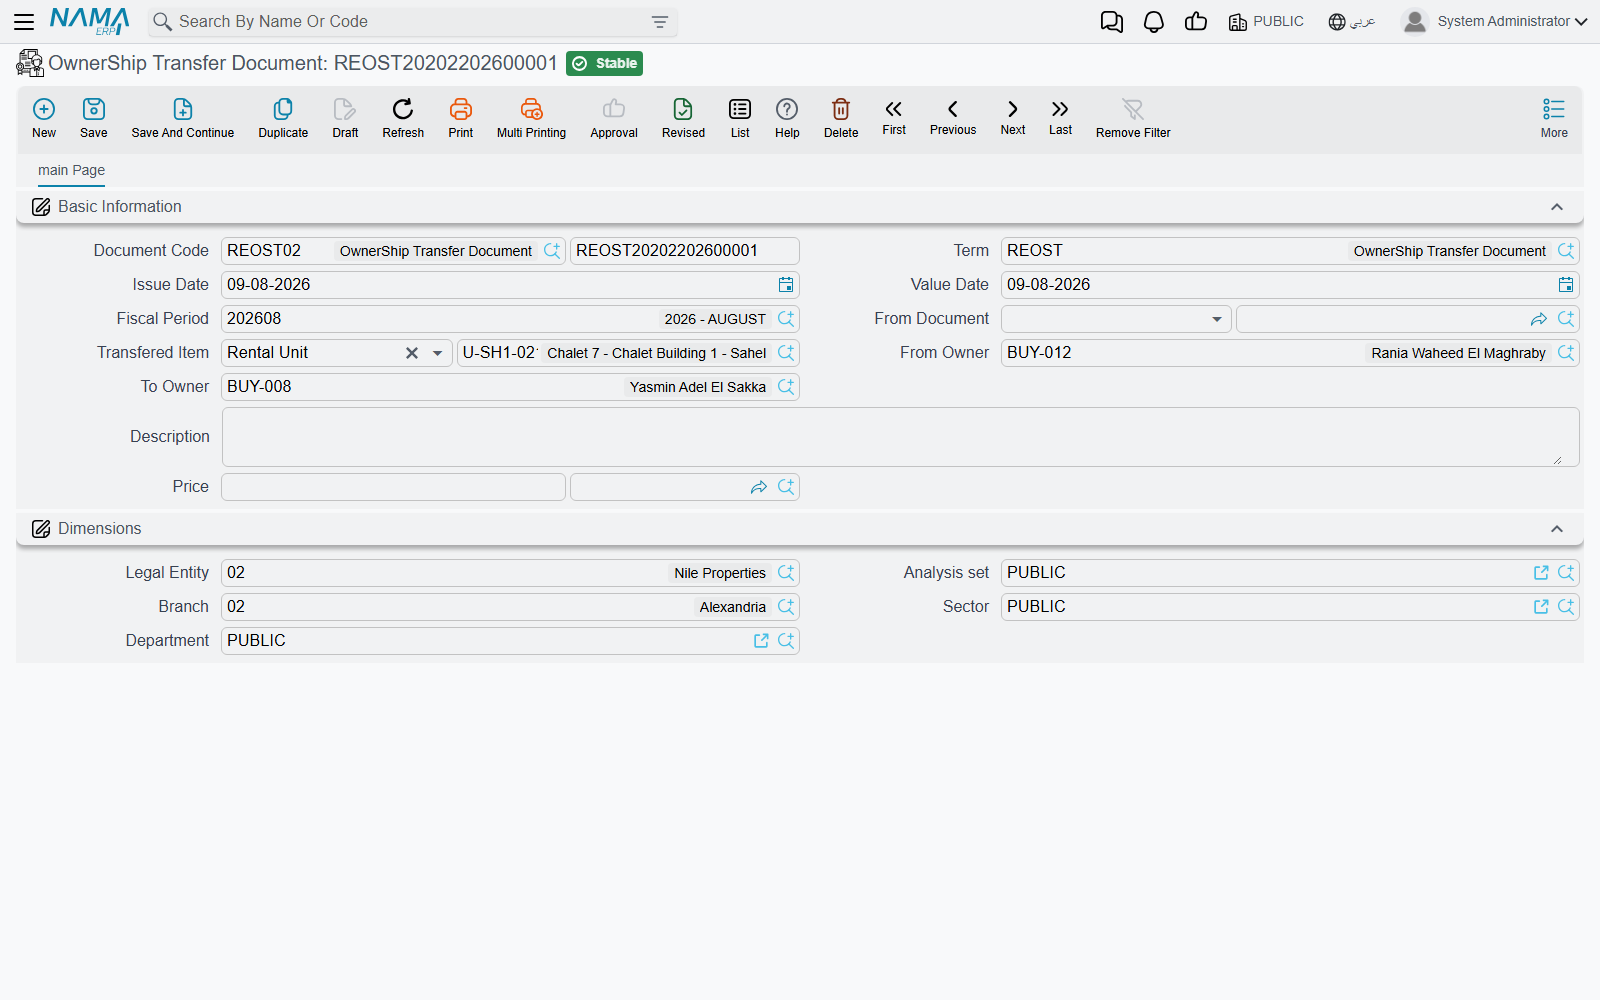1600x1000 pixels.
Task: Open the hamburger main menu
Action: pyautogui.click(x=24, y=21)
